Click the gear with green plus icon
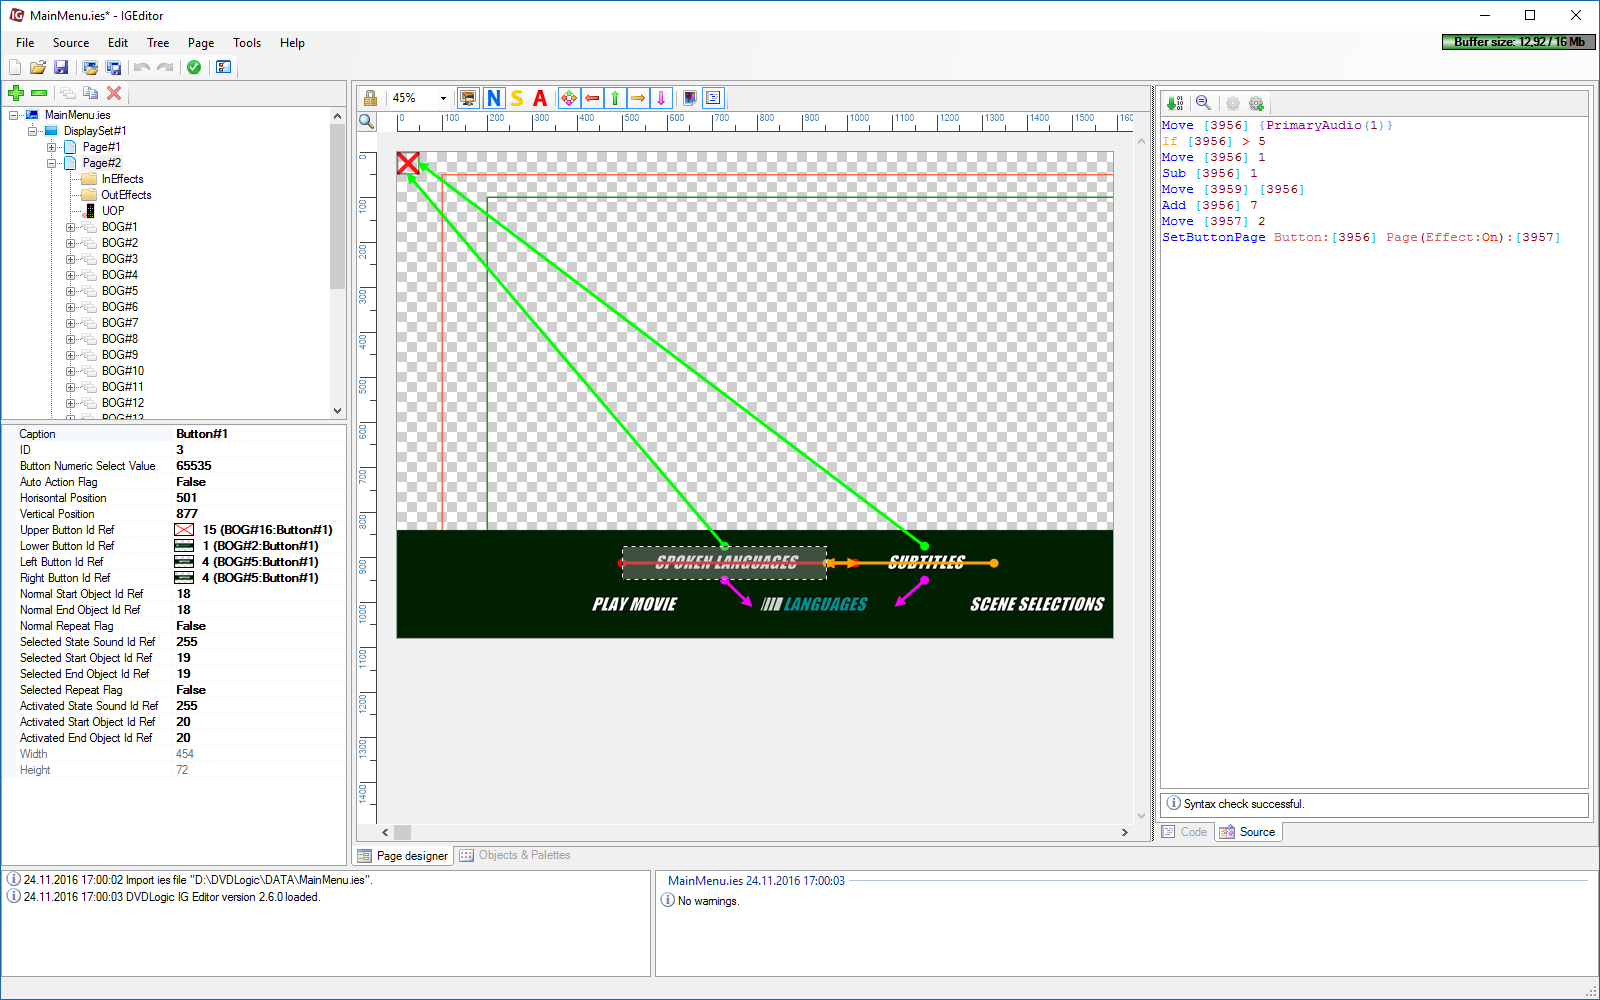Viewport: 1600px width, 1000px height. pos(1257,104)
